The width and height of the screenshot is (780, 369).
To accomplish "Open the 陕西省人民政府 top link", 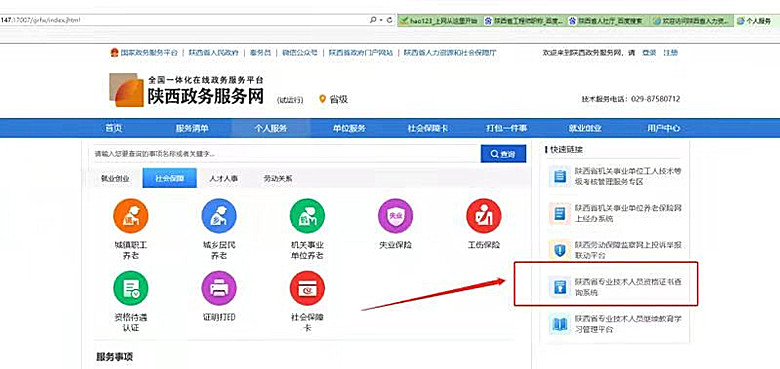I will (x=213, y=53).
